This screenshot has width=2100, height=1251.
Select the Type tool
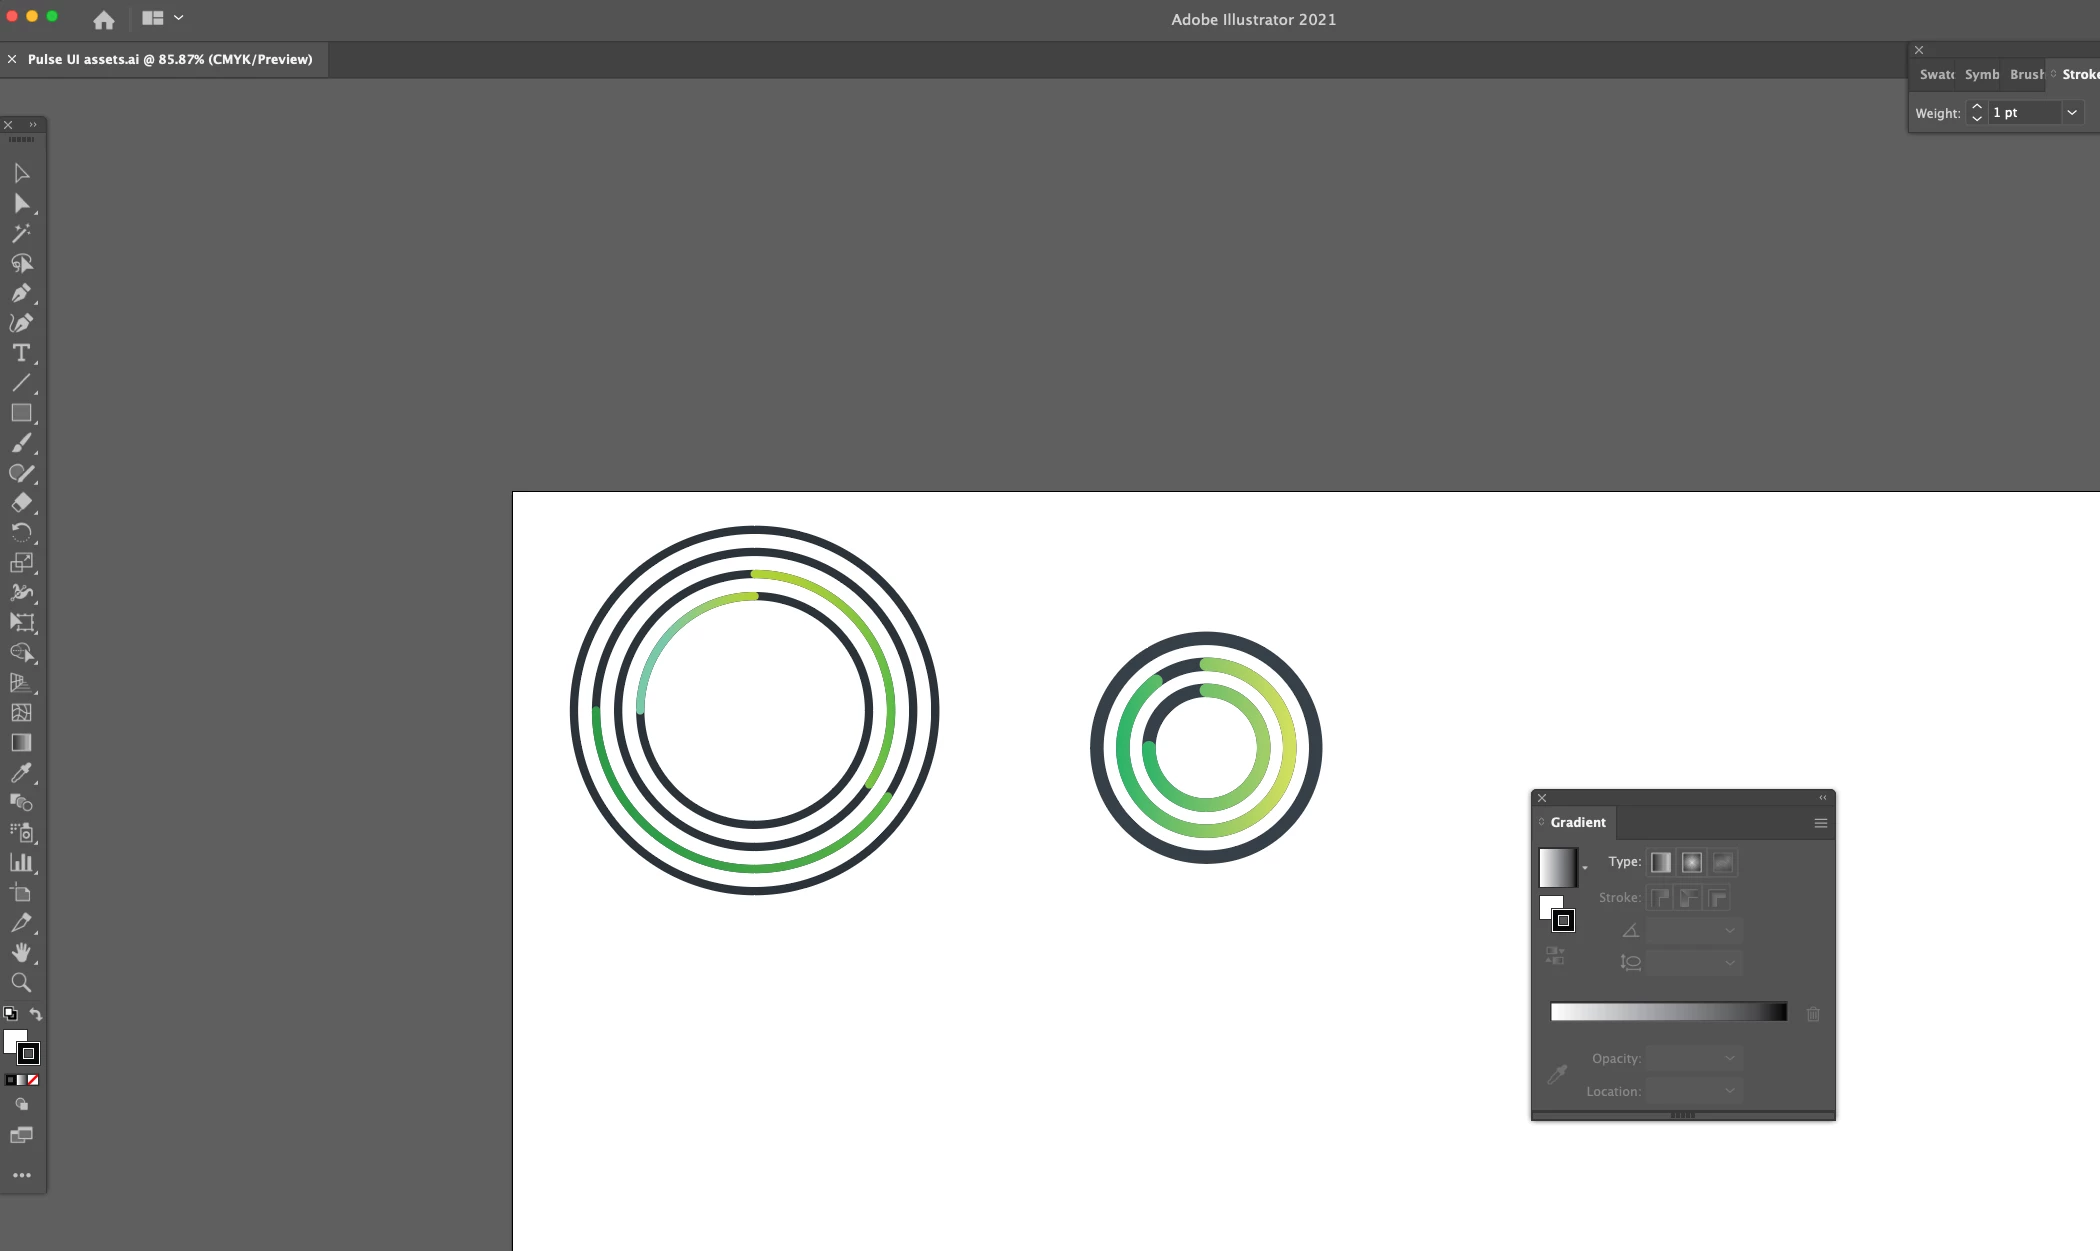[21, 353]
